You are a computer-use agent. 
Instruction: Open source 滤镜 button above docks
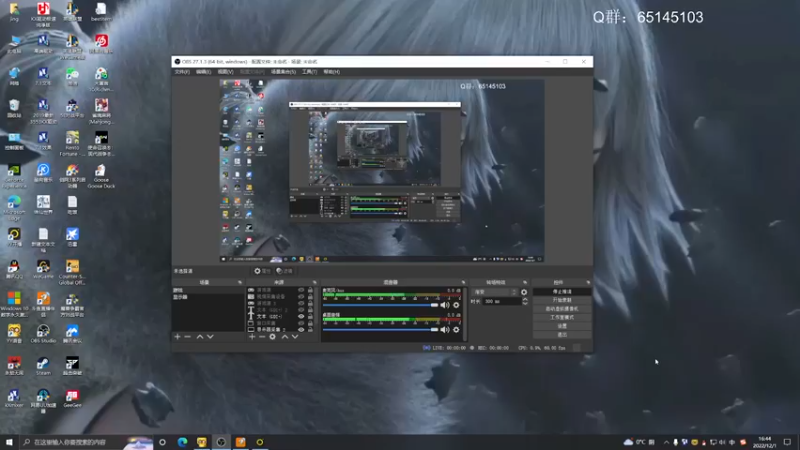coord(285,271)
